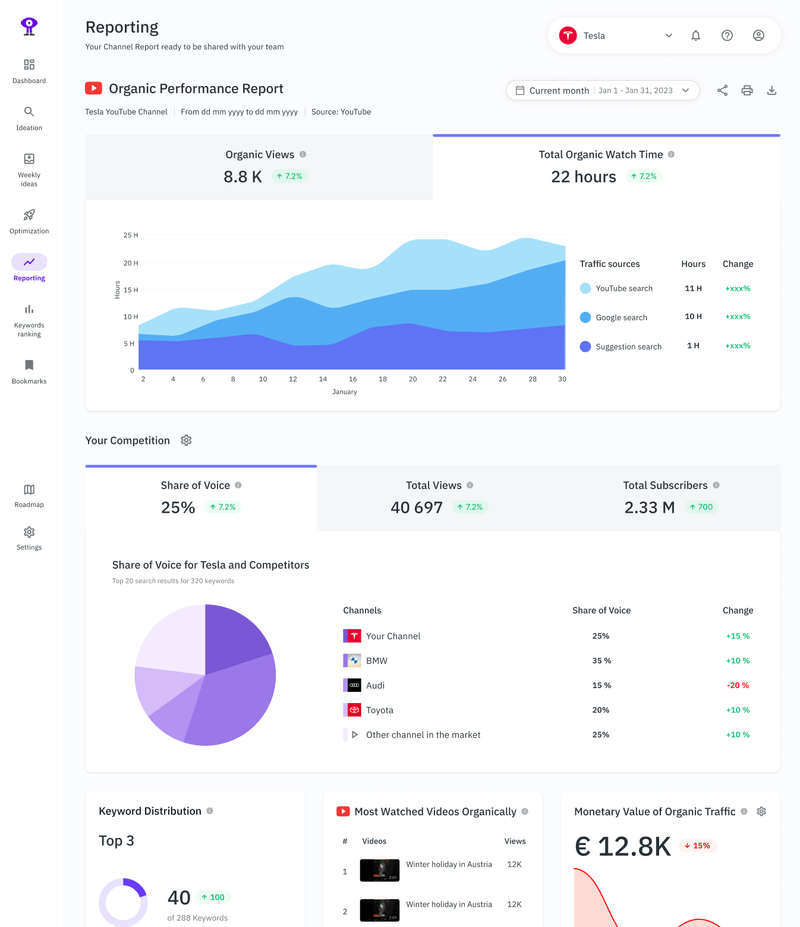Click the BMW channel row

click(x=548, y=660)
